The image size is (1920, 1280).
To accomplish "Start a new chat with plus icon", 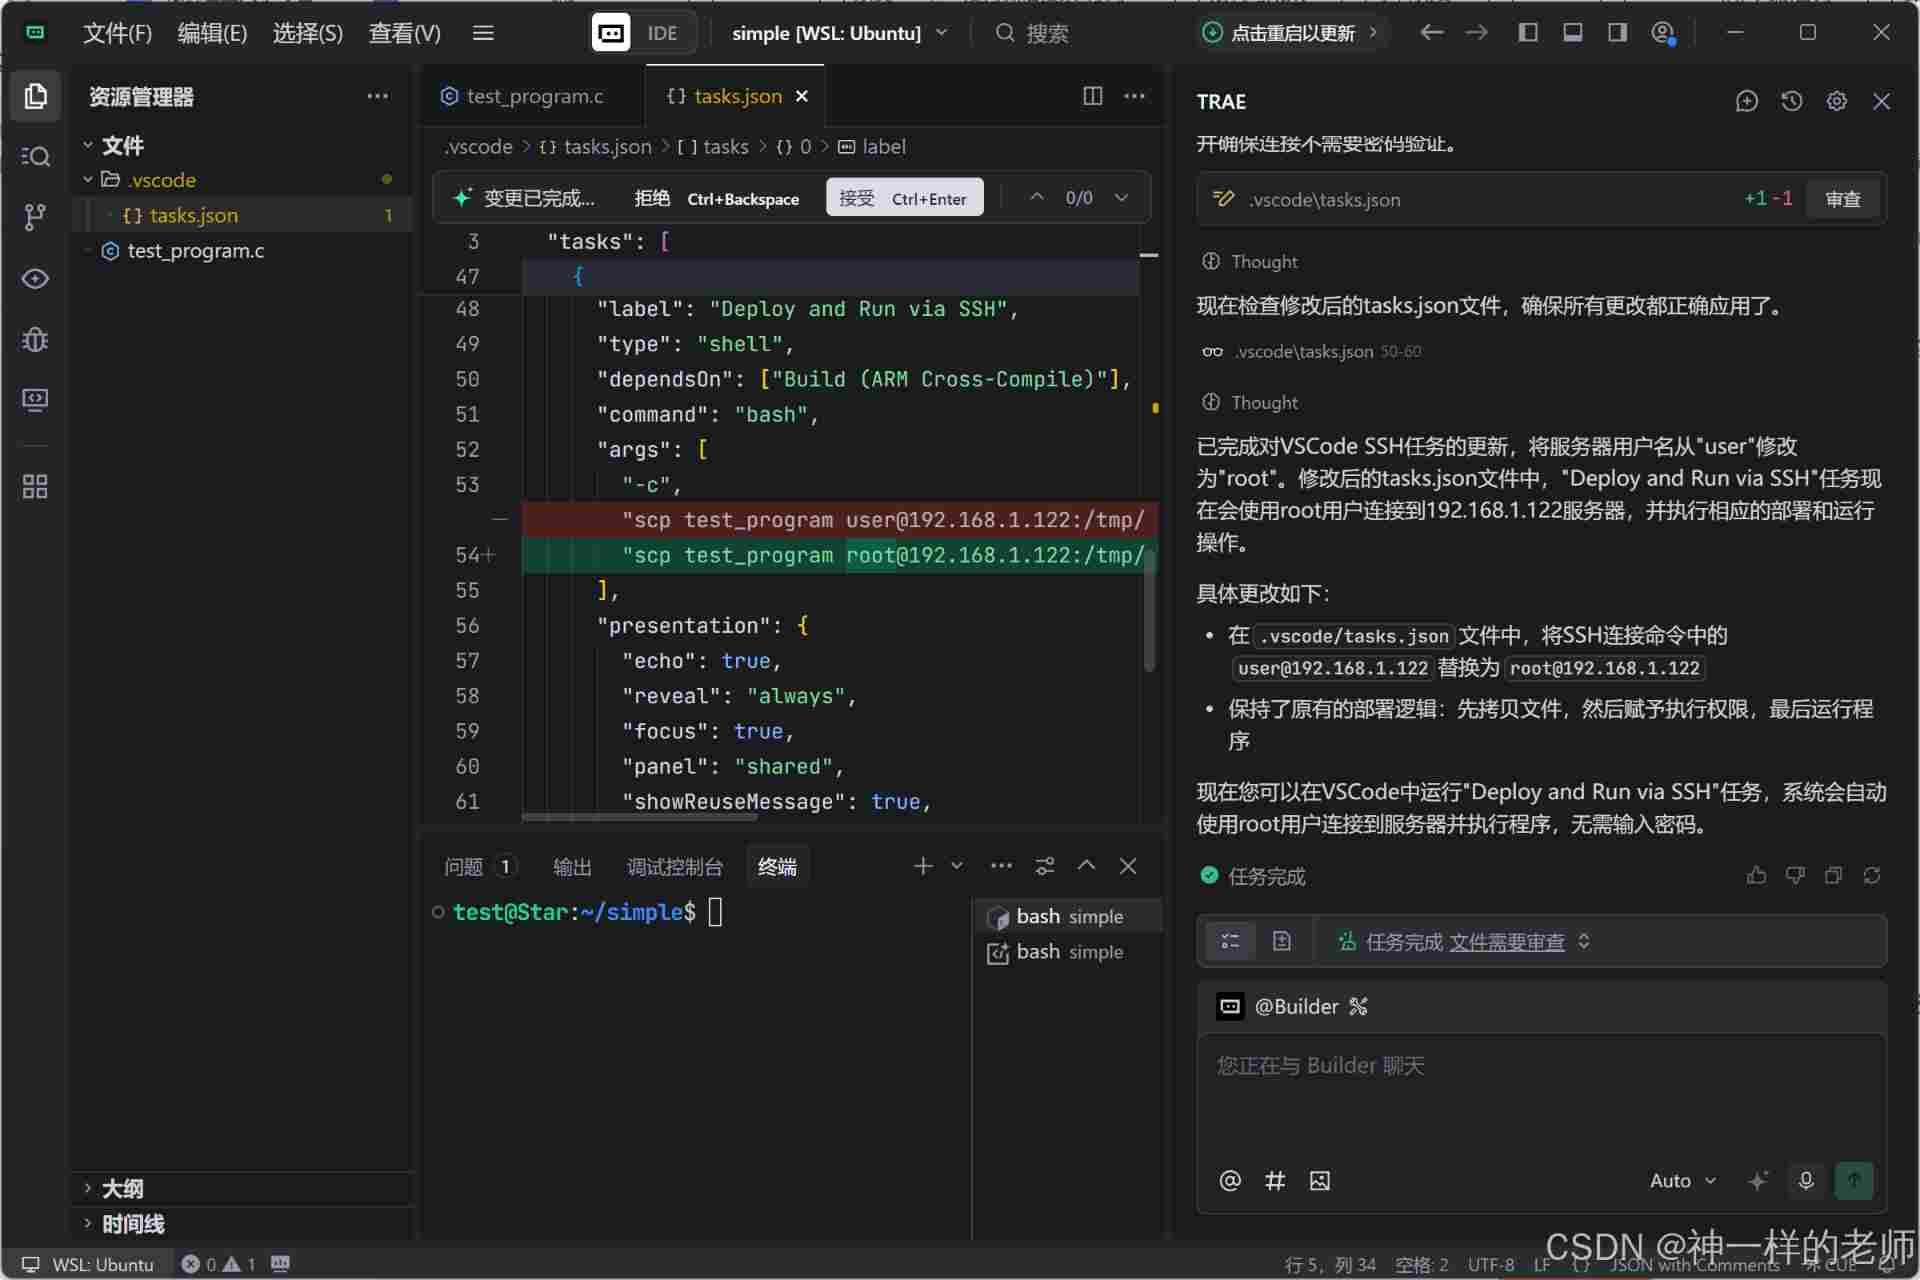I will tap(1746, 101).
